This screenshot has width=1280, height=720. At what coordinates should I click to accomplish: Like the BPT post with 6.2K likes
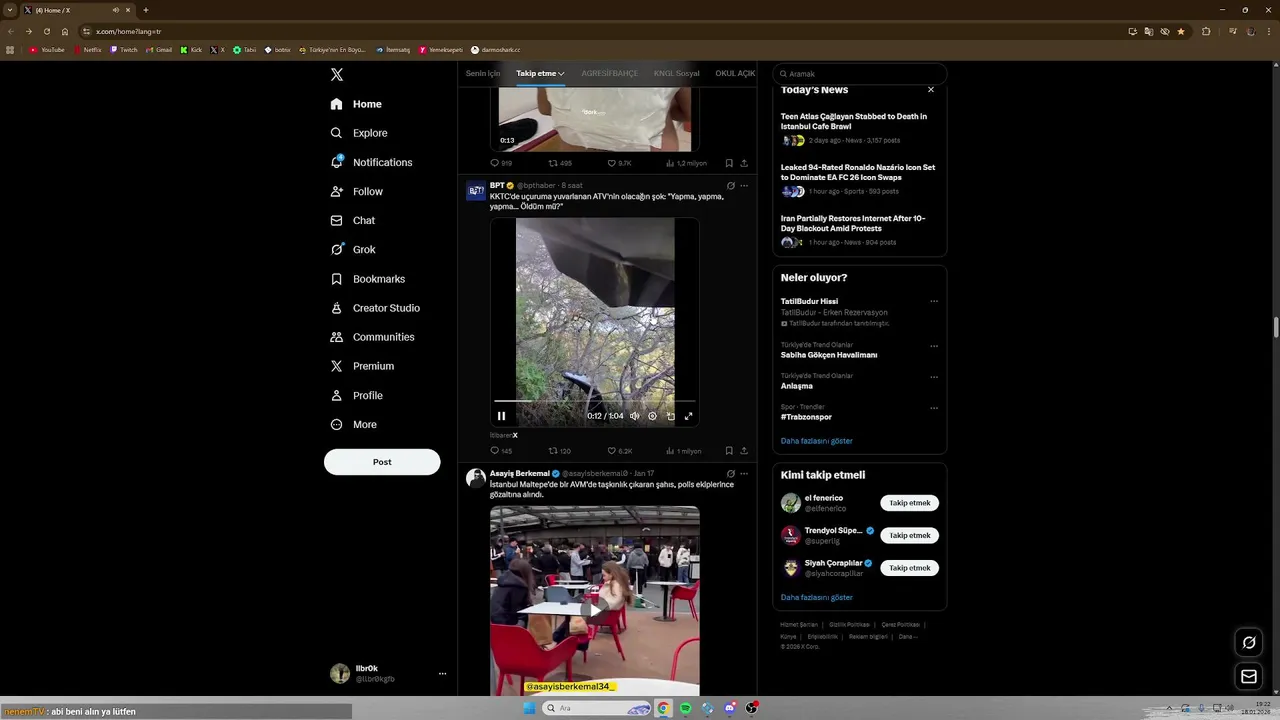pyautogui.click(x=619, y=451)
